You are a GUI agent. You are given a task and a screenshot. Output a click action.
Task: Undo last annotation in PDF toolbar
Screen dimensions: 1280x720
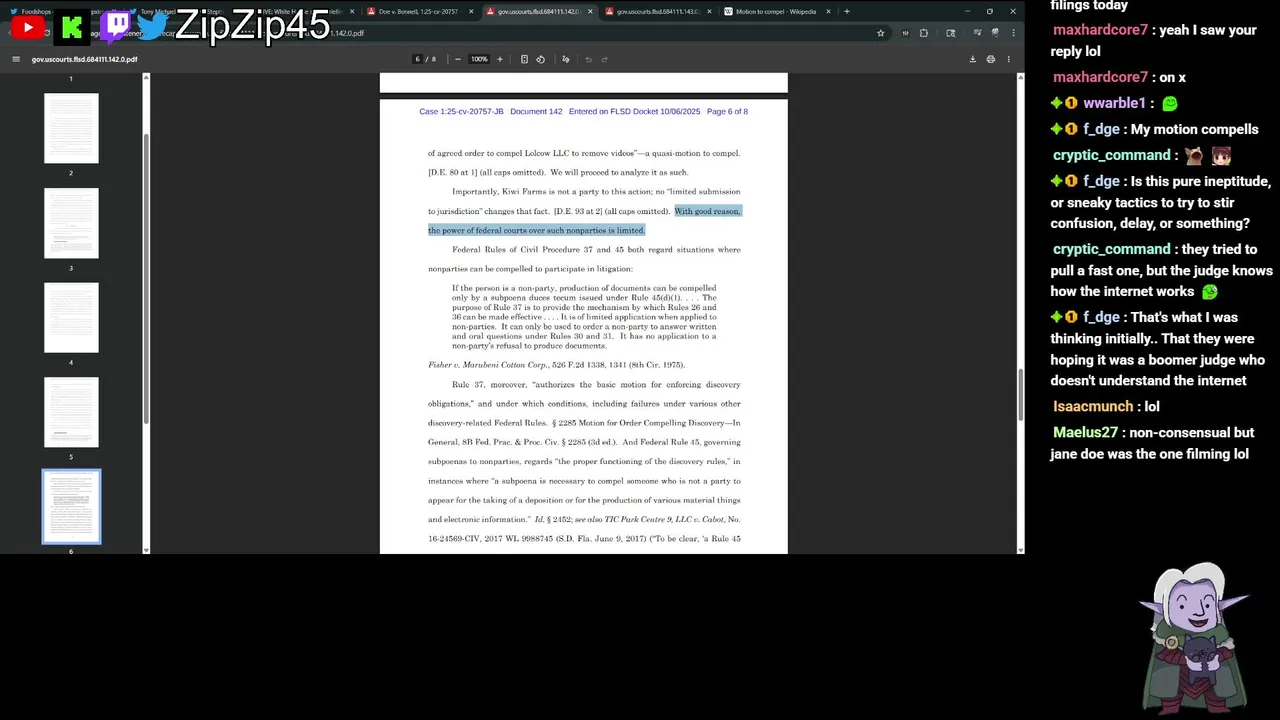click(x=588, y=59)
